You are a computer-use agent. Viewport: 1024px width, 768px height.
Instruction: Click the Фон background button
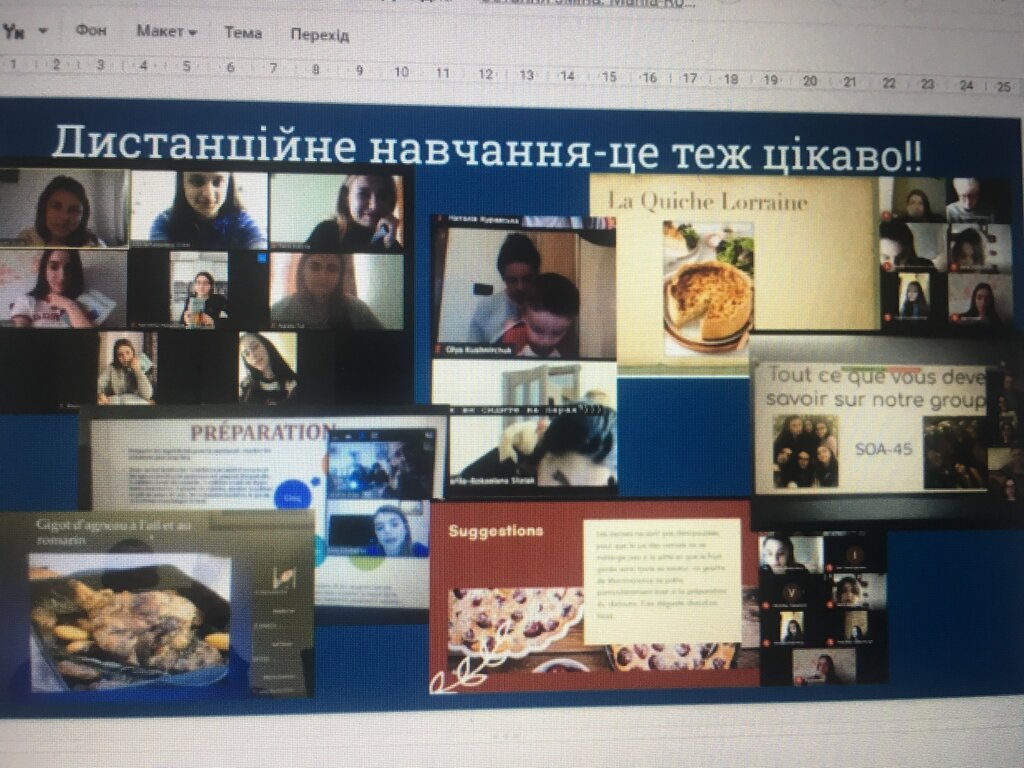91,31
